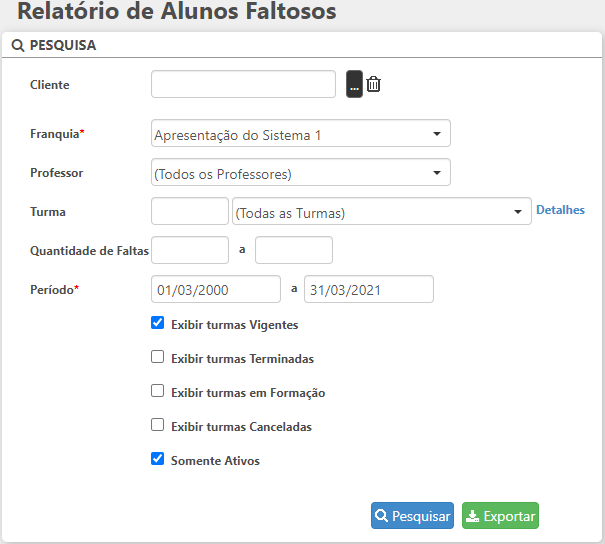Enable Exibir turmas Terminadas checkbox
Screen dimensions: 605x544
(x=157, y=357)
